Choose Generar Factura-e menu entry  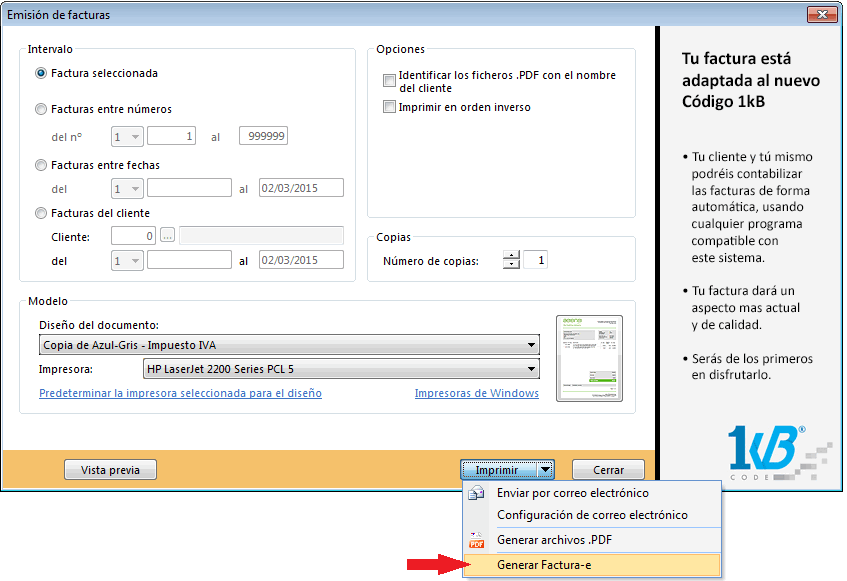[544, 565]
